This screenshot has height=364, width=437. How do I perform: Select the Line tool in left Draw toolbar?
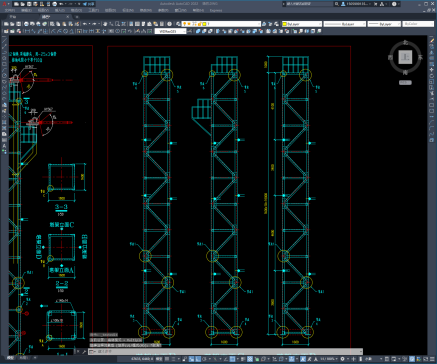tap(4, 40)
